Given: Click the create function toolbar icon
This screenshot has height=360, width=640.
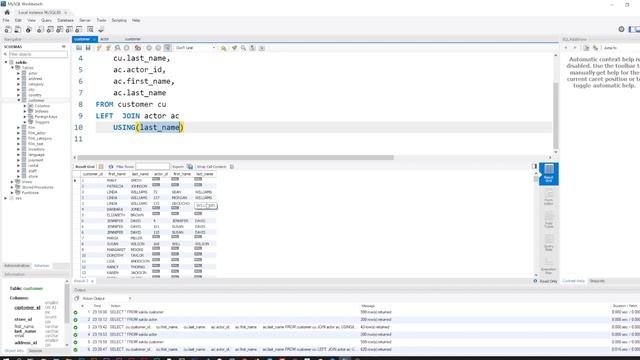Looking at the screenshot, I should point(79,29).
